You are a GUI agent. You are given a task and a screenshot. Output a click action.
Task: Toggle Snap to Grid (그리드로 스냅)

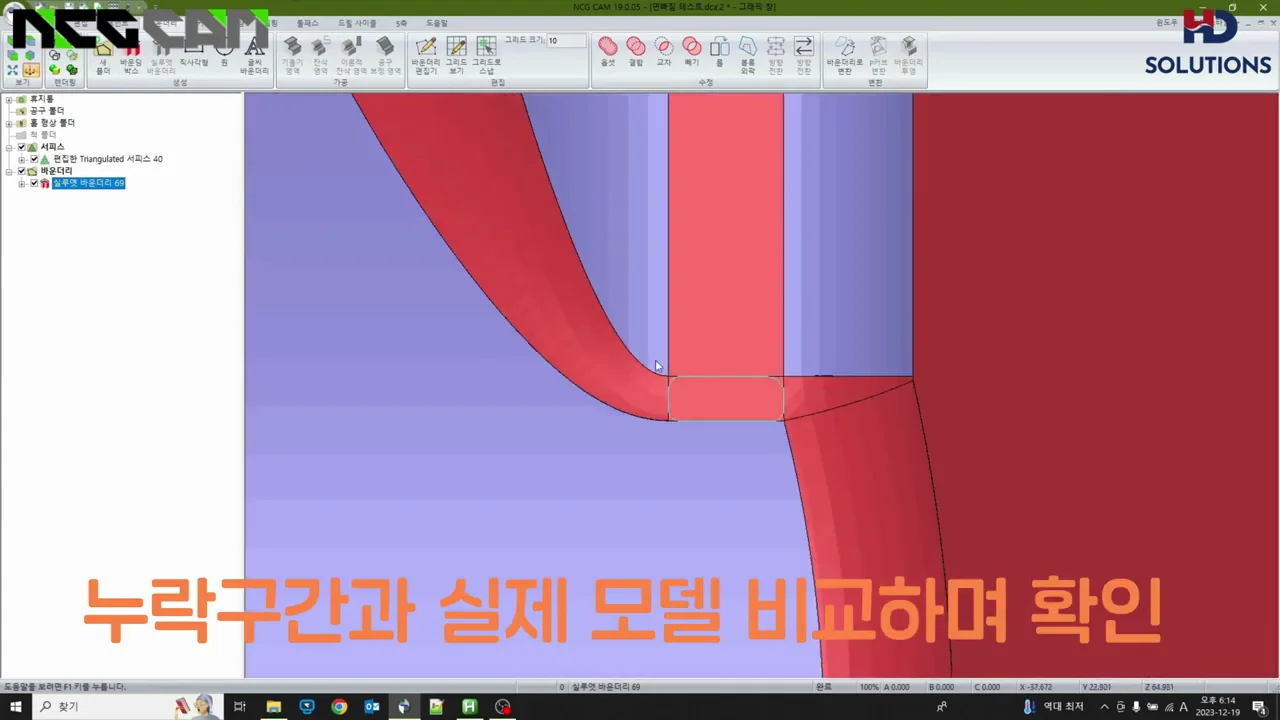click(486, 55)
